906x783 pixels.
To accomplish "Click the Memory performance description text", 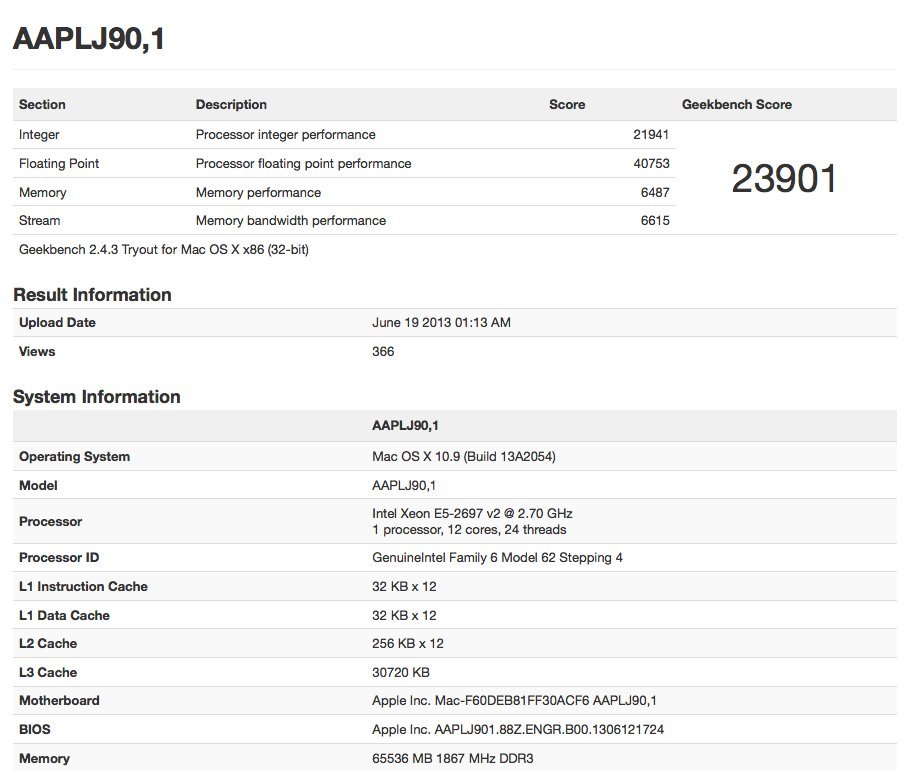I will [x=258, y=193].
